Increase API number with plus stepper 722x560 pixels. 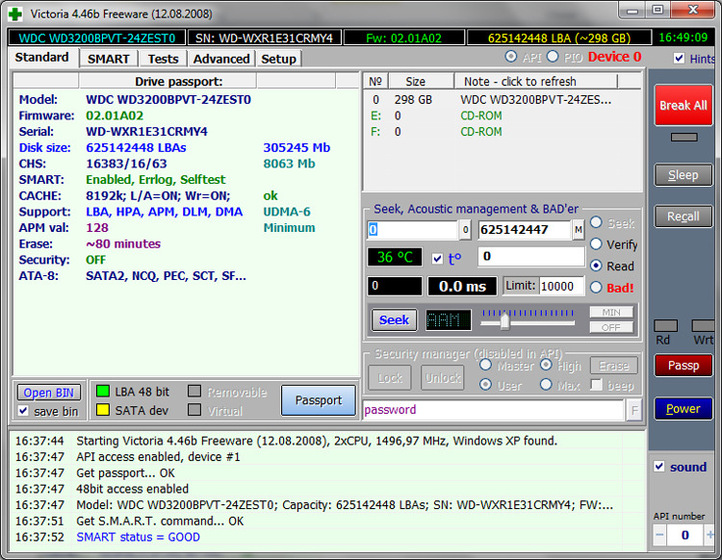click(711, 536)
